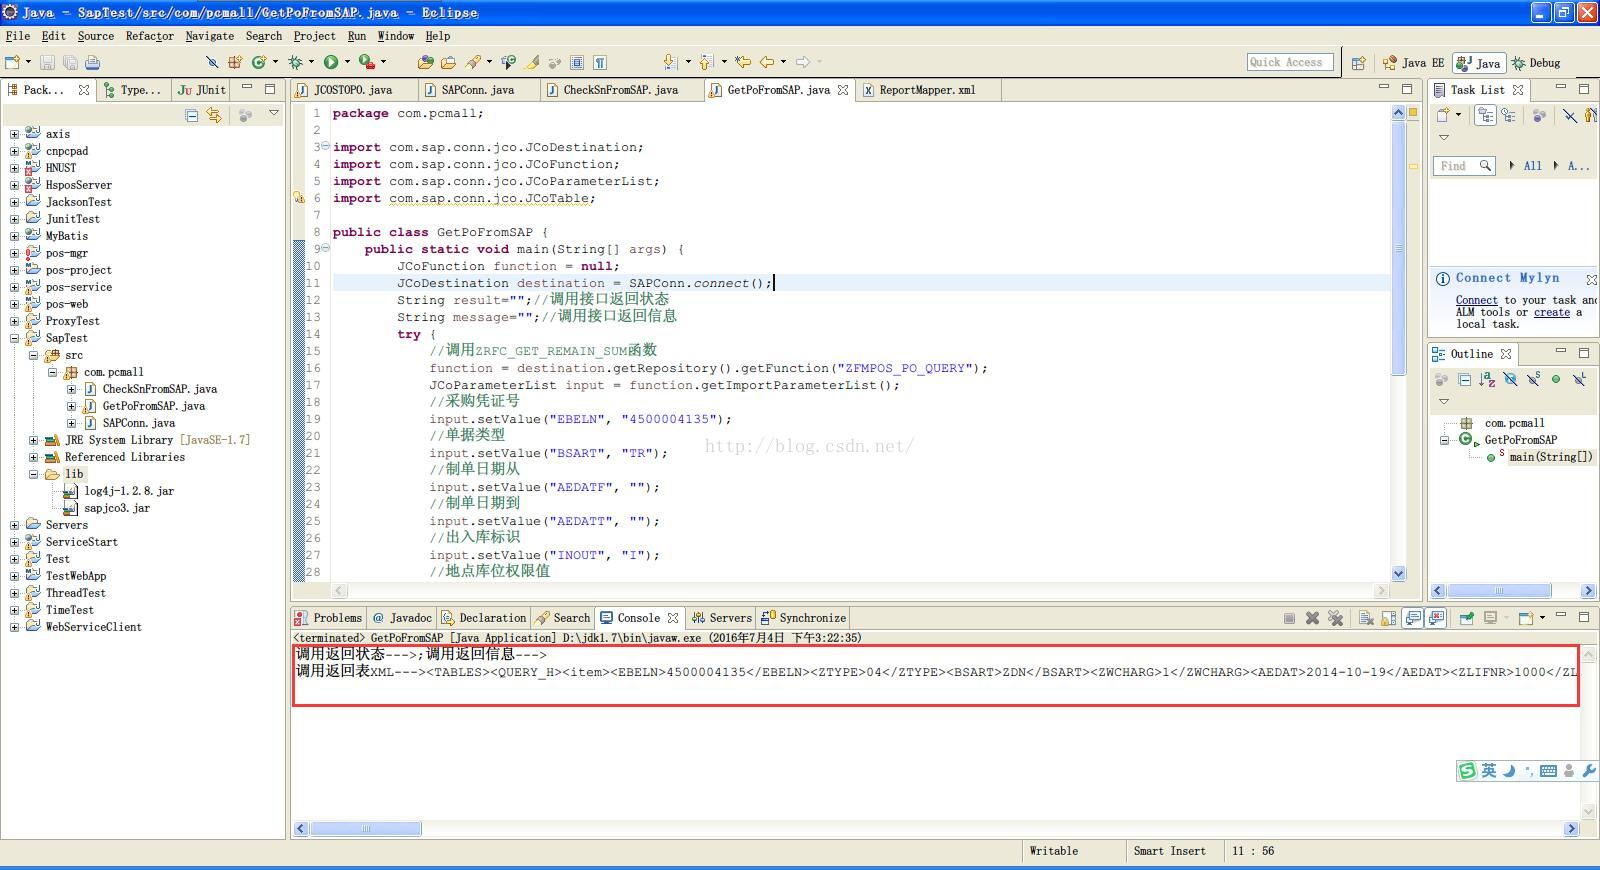This screenshot has width=1600, height=870.
Task: Open Console 'Open Console' dropdown arrow
Action: (x=1542, y=618)
